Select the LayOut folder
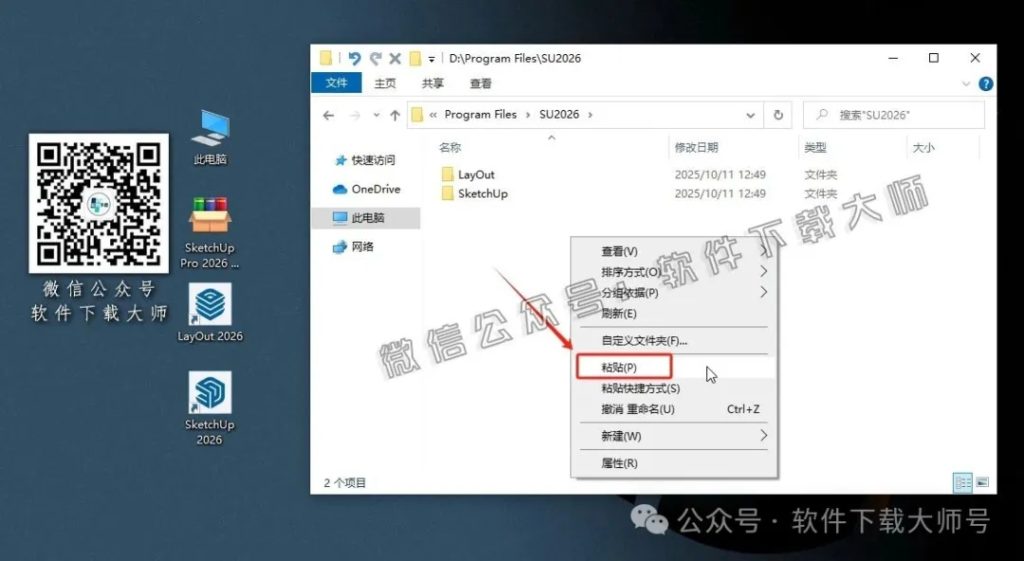This screenshot has width=1024, height=561. [468, 174]
